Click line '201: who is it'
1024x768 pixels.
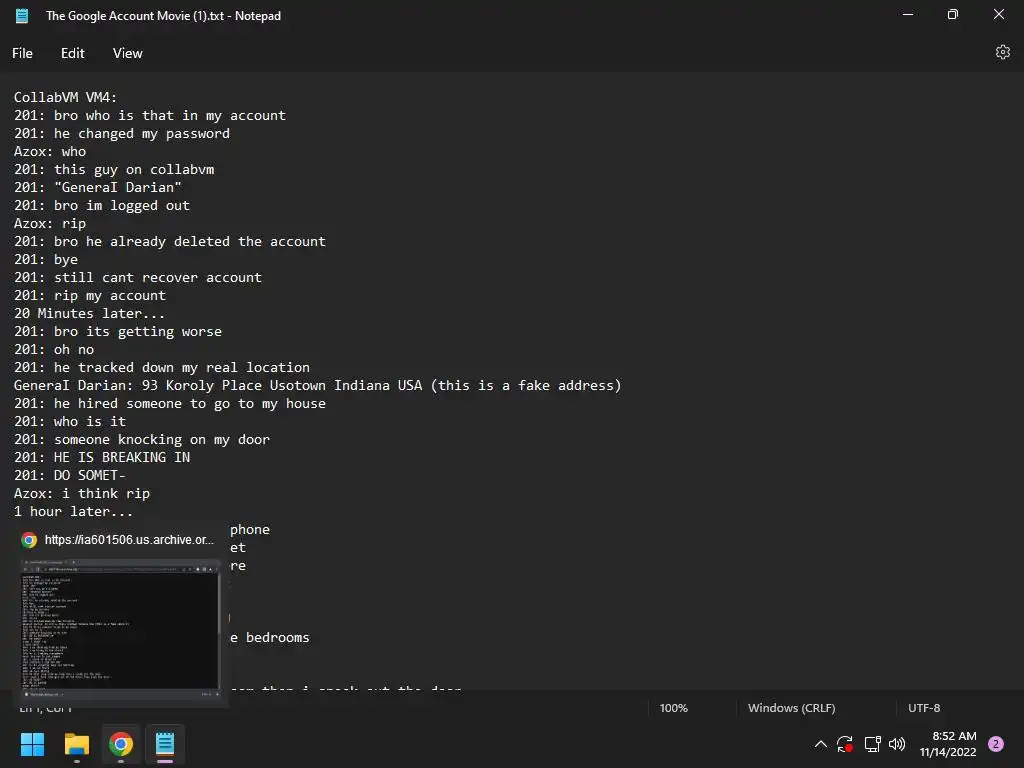pos(69,422)
